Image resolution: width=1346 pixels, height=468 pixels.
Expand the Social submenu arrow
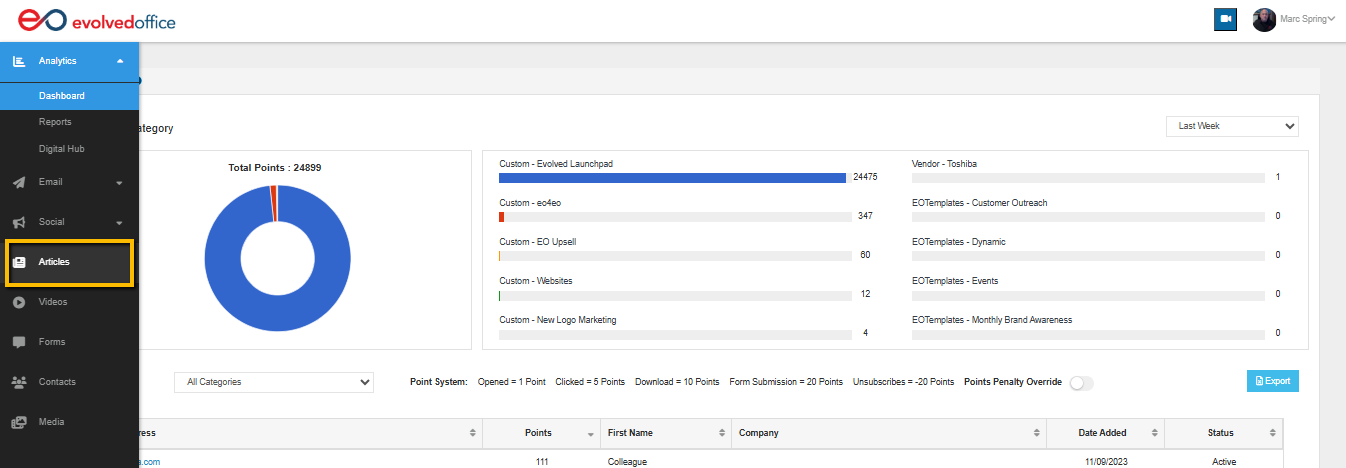click(120, 222)
